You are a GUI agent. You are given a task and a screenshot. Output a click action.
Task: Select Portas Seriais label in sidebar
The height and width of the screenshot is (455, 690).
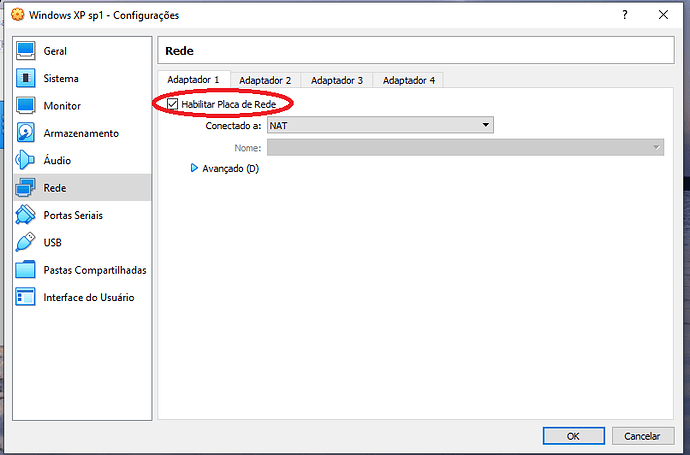(73, 215)
